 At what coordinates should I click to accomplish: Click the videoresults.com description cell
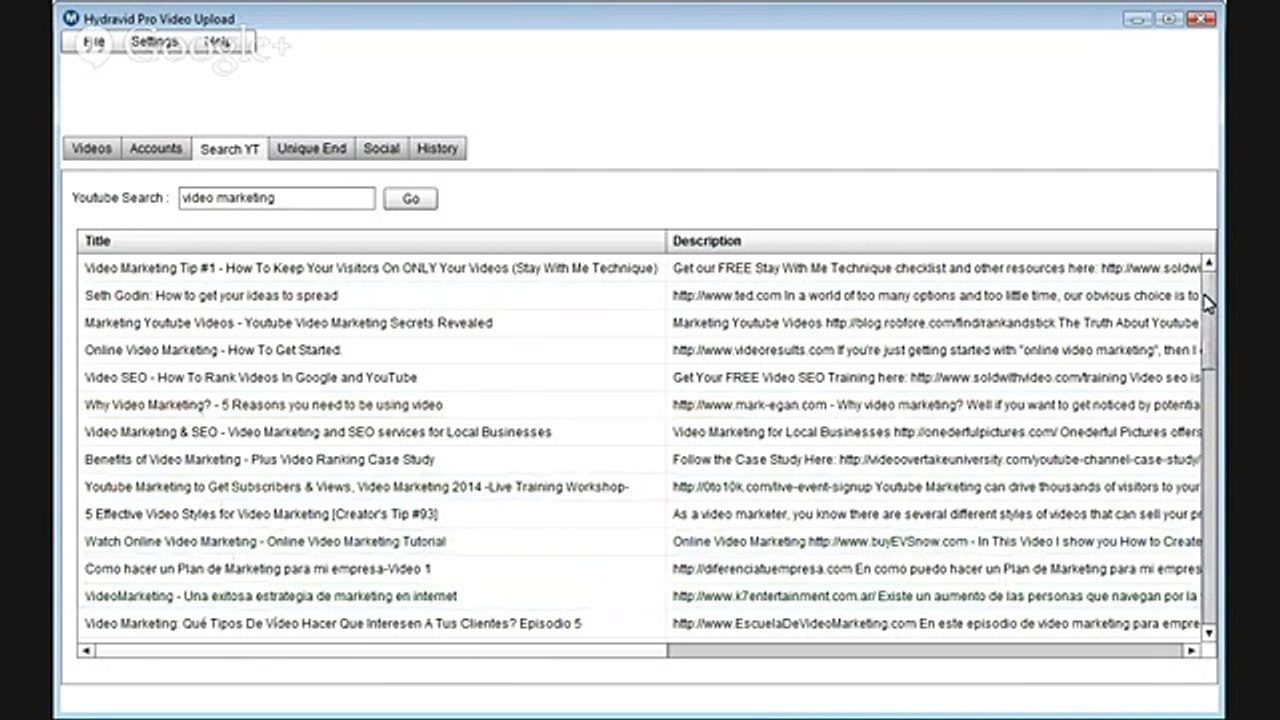[934, 350]
